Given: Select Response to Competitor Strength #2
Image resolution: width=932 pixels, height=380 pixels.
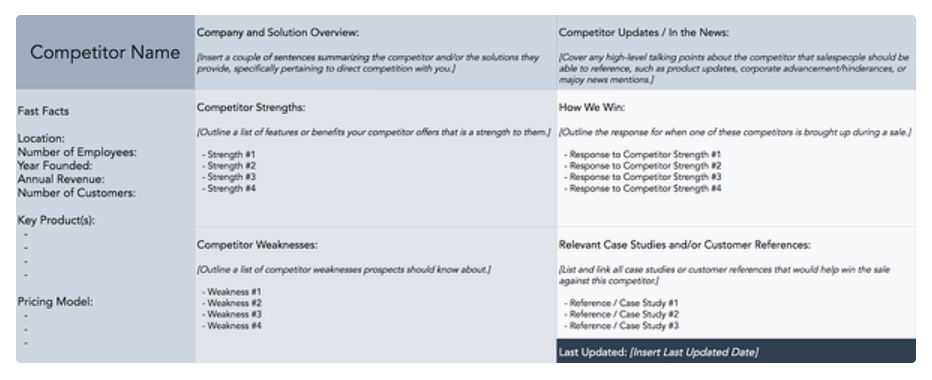Looking at the screenshot, I should point(643,166).
